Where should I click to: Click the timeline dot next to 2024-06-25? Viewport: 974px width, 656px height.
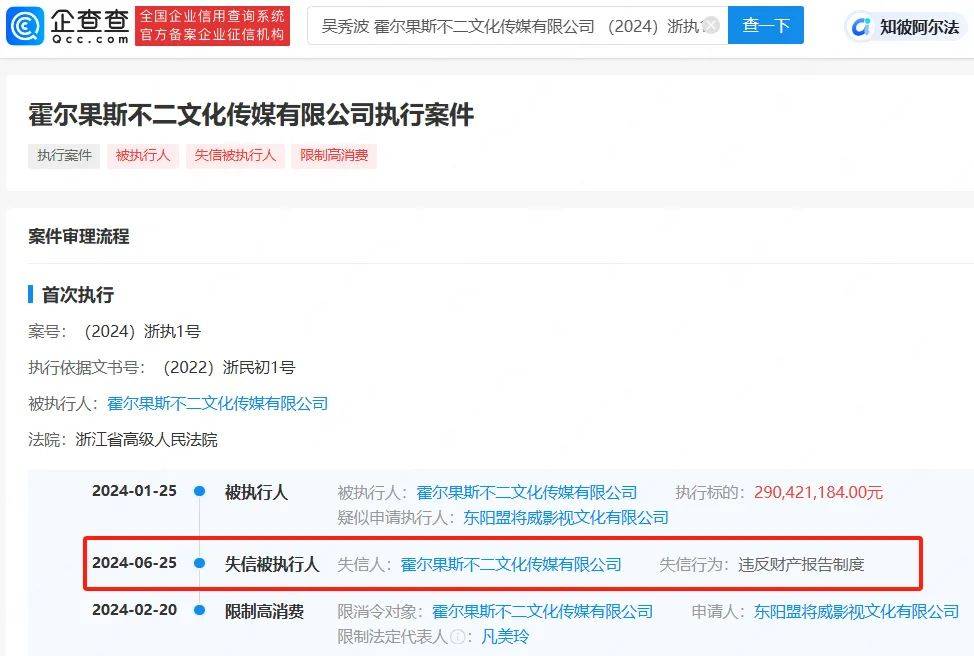[200, 564]
